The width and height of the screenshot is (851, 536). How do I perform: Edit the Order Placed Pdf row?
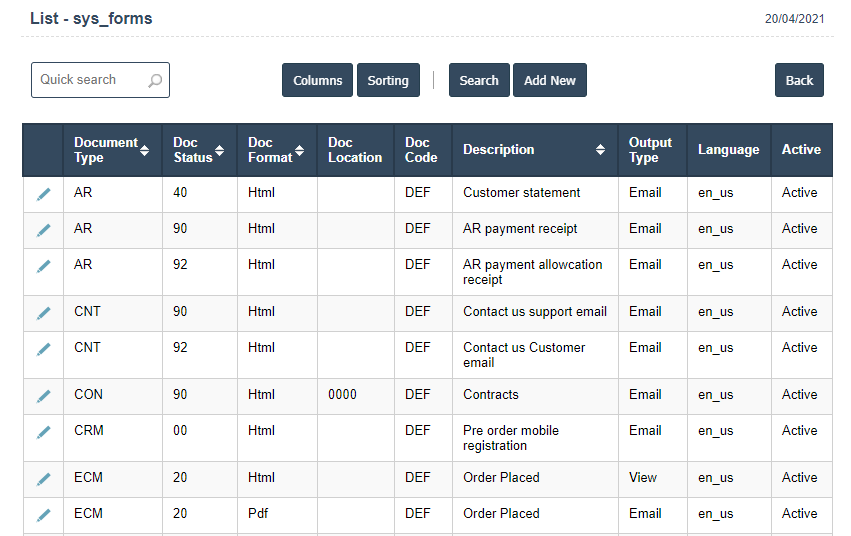click(x=43, y=515)
